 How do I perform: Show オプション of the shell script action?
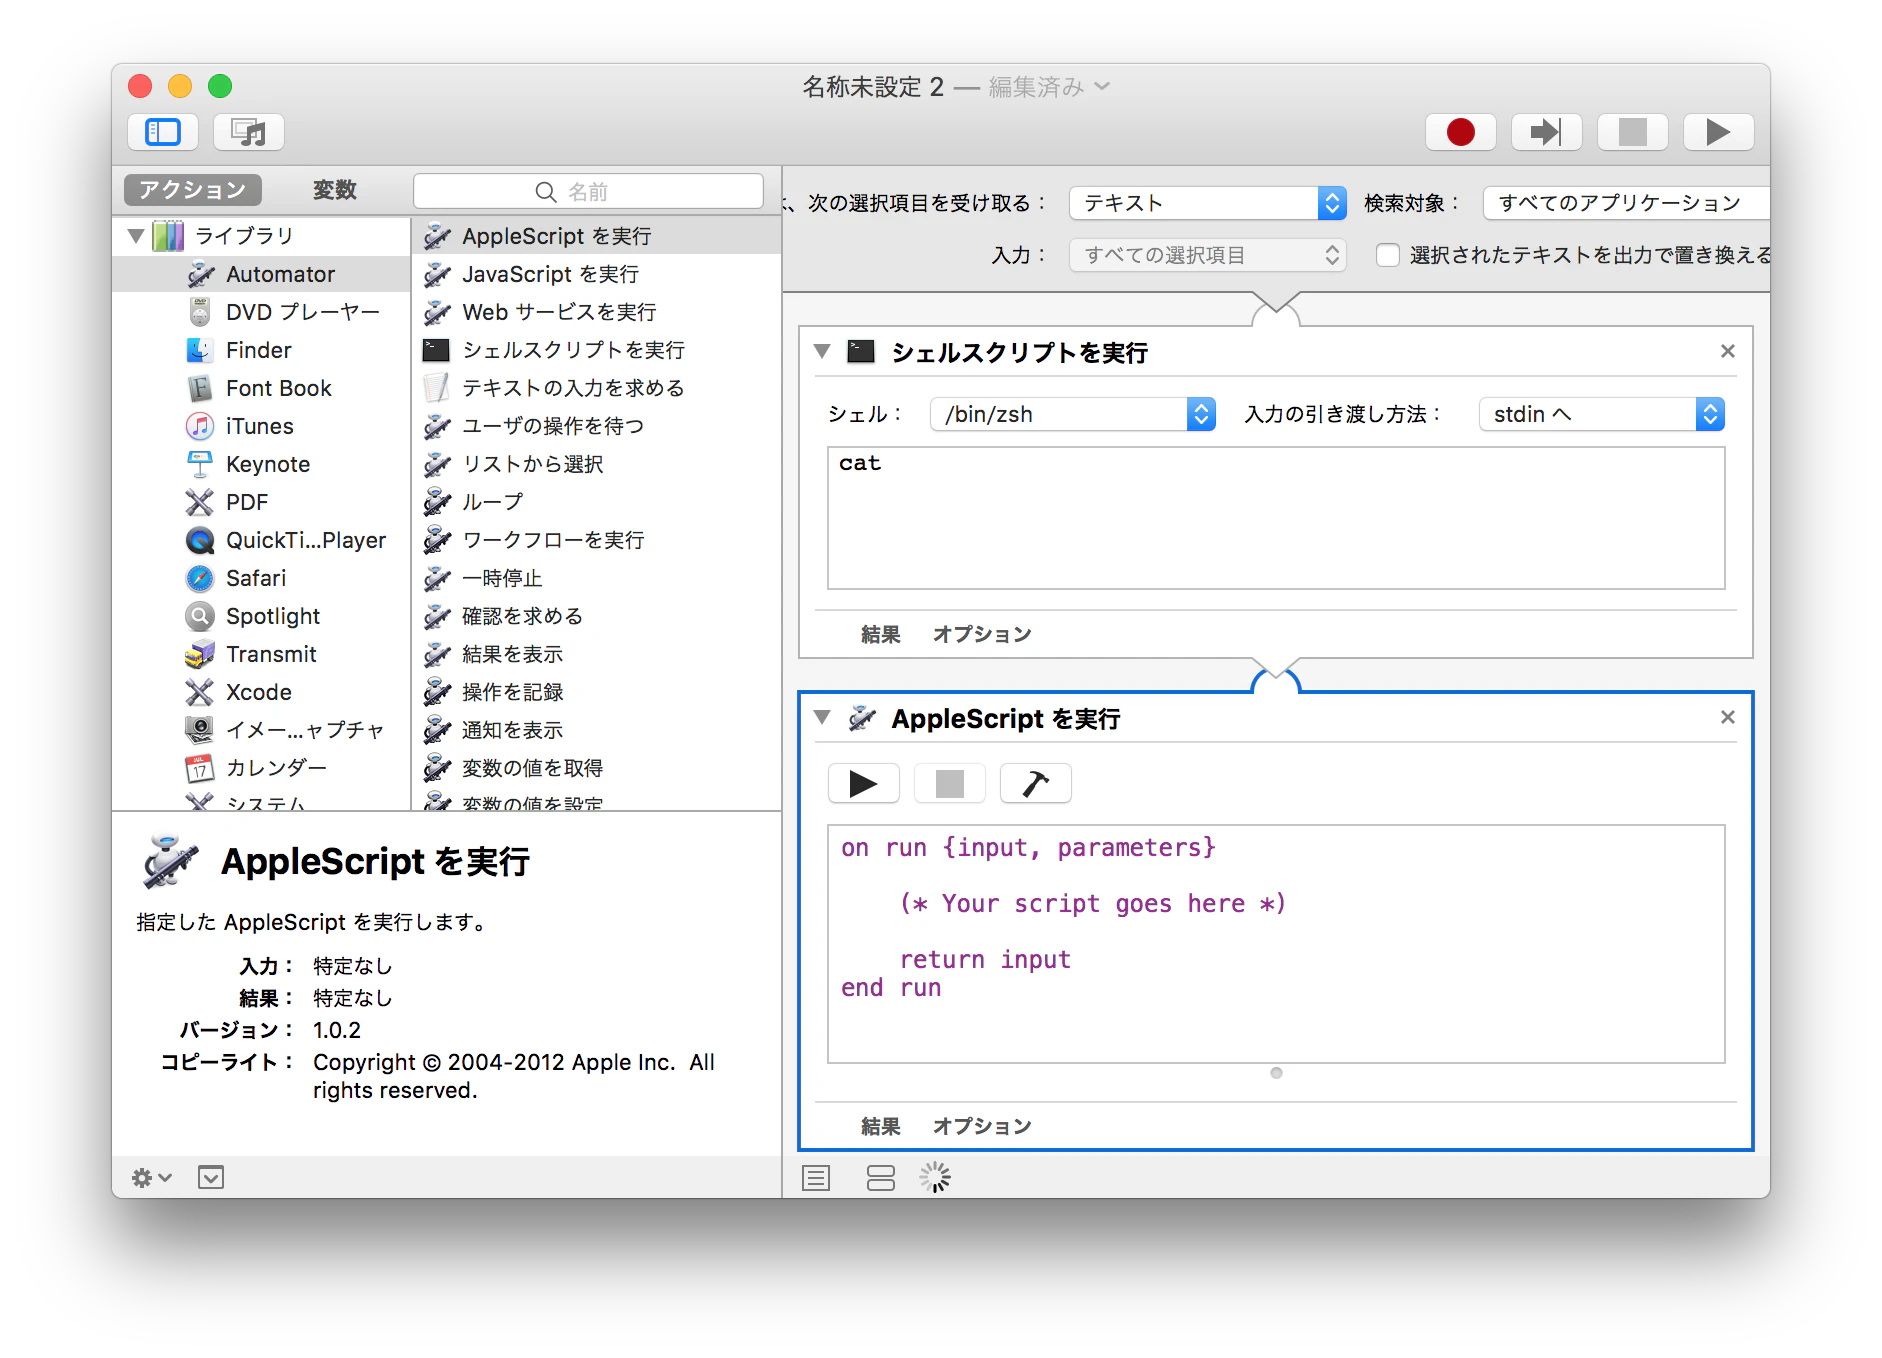tap(982, 634)
